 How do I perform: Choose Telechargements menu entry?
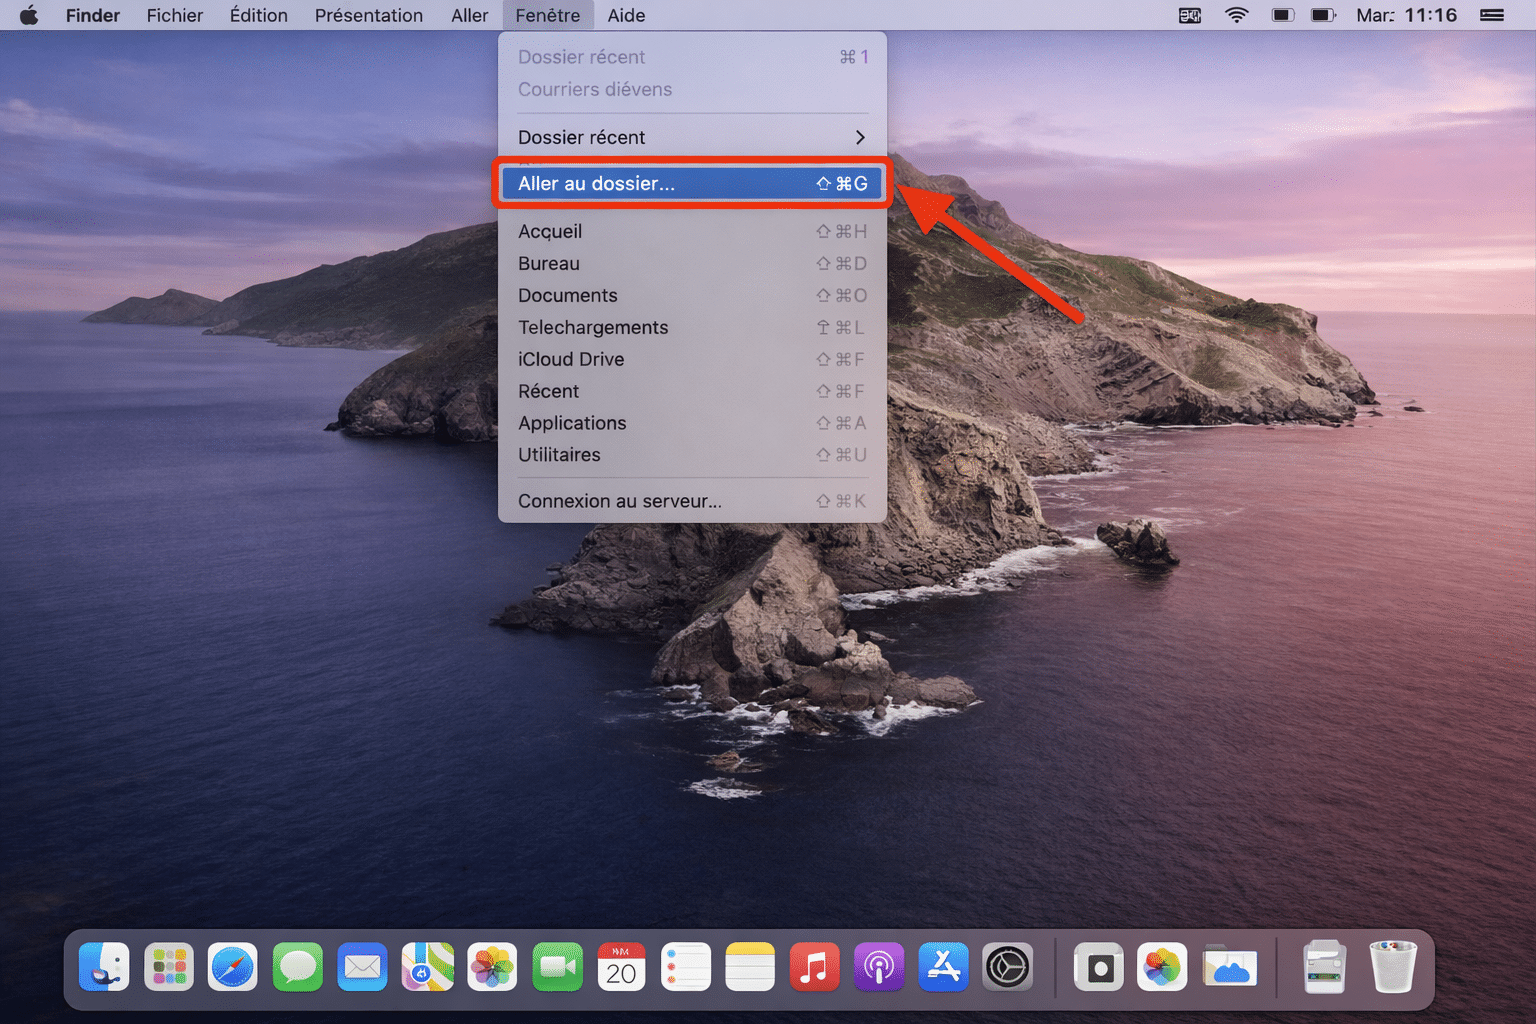pos(692,327)
